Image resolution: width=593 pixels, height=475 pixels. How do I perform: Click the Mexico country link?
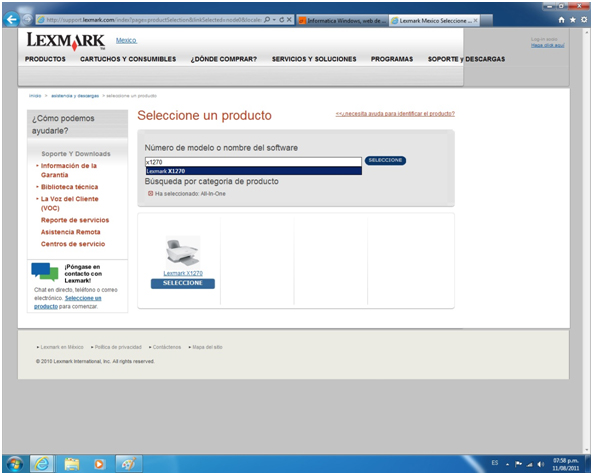126,40
